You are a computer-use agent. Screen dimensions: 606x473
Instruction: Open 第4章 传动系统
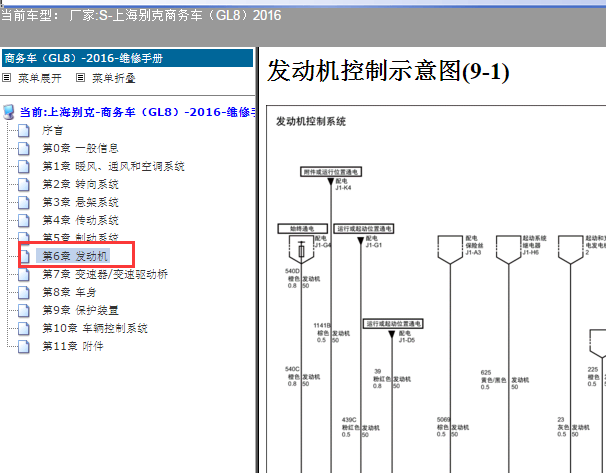(x=80, y=220)
